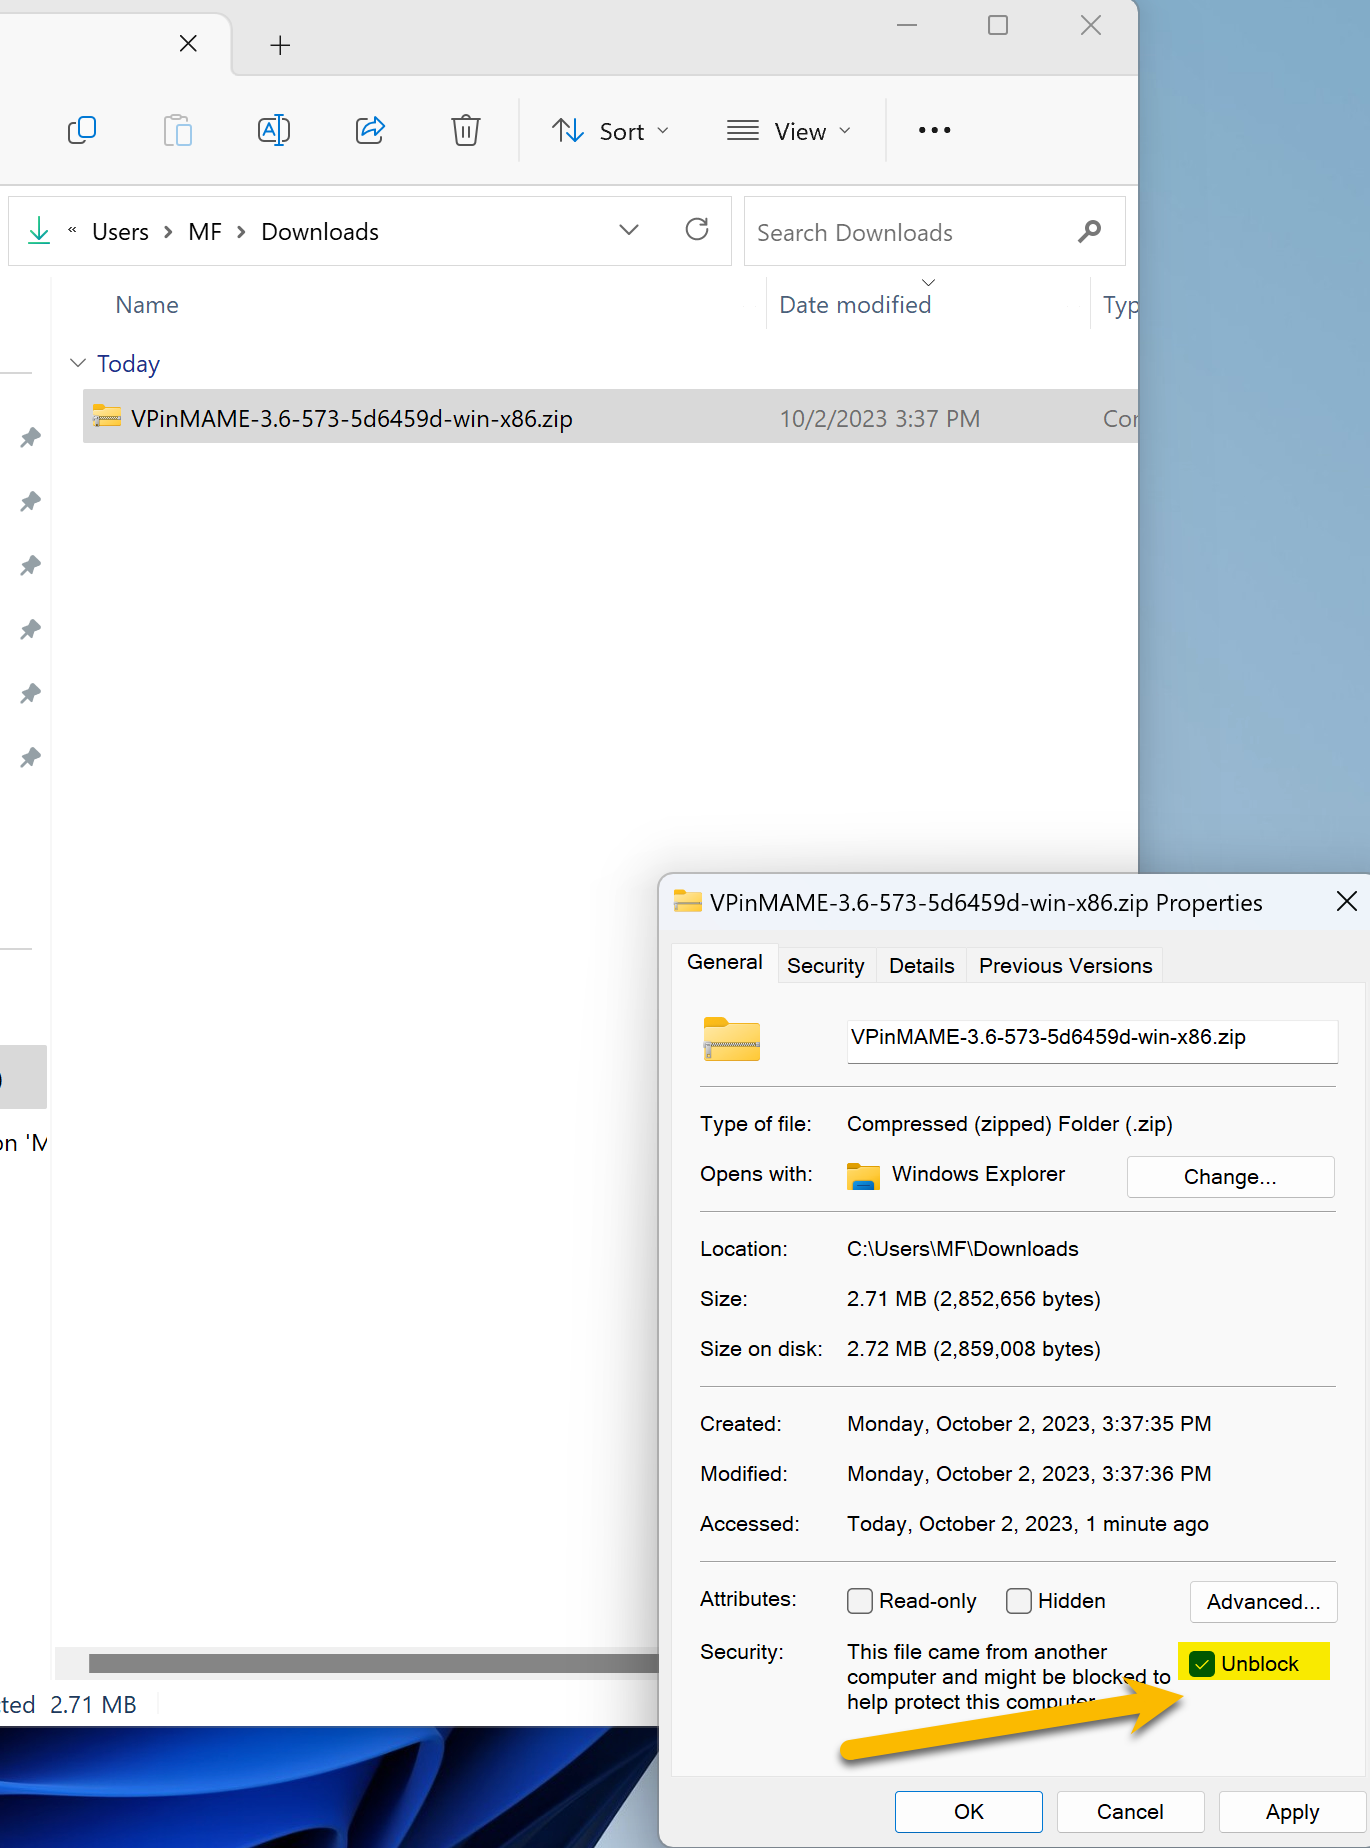Select VPinMAME zip file in list
The height and width of the screenshot is (1848, 1370).
(610, 418)
